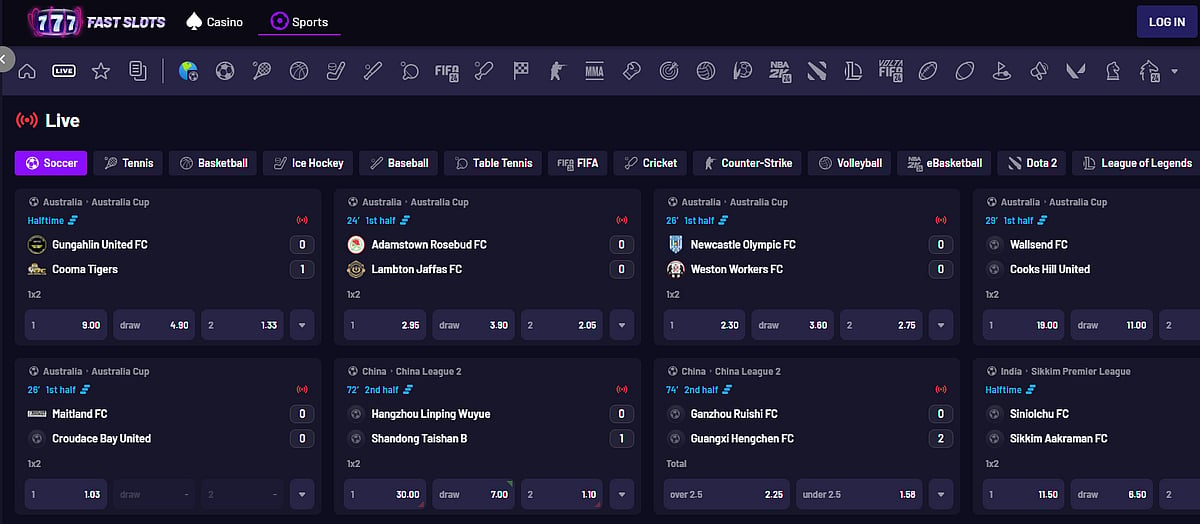Select the Volleyball live filter tab
The height and width of the screenshot is (524, 1200).
(x=849, y=163)
